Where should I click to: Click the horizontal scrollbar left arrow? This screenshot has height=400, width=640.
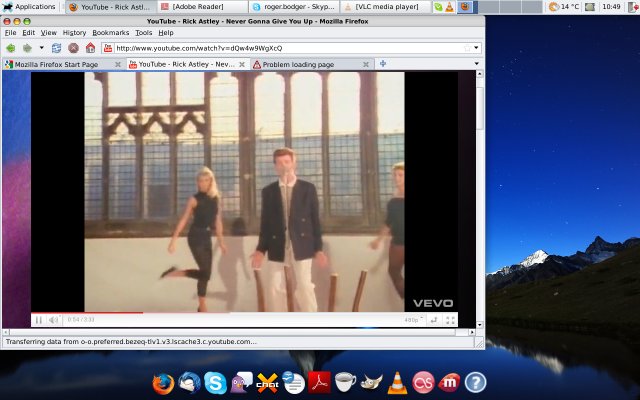pos(6,332)
